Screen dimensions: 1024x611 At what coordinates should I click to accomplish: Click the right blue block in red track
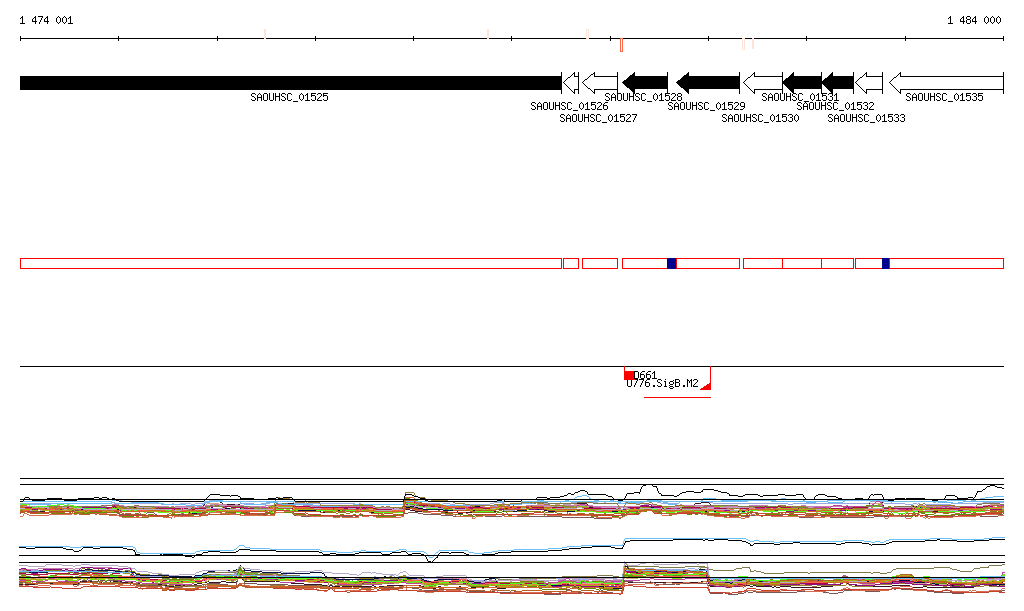click(886, 263)
